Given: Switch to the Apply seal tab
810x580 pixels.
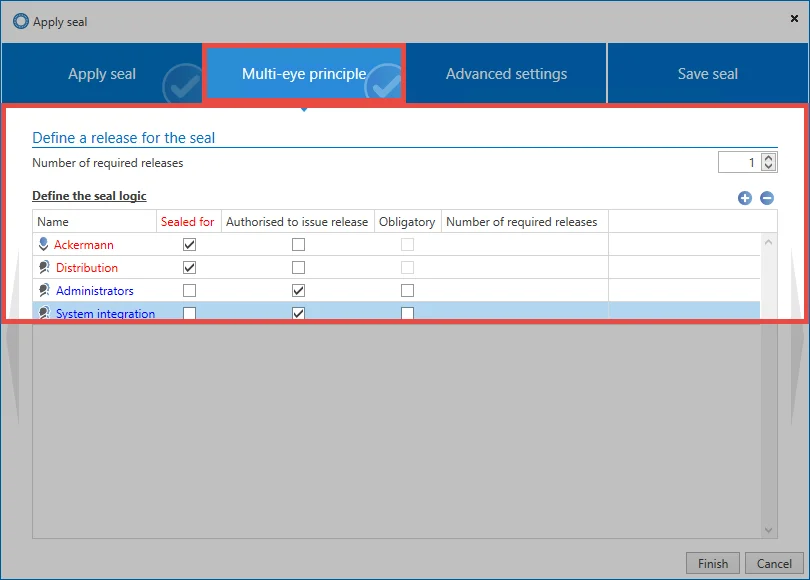Looking at the screenshot, I should 102,73.
